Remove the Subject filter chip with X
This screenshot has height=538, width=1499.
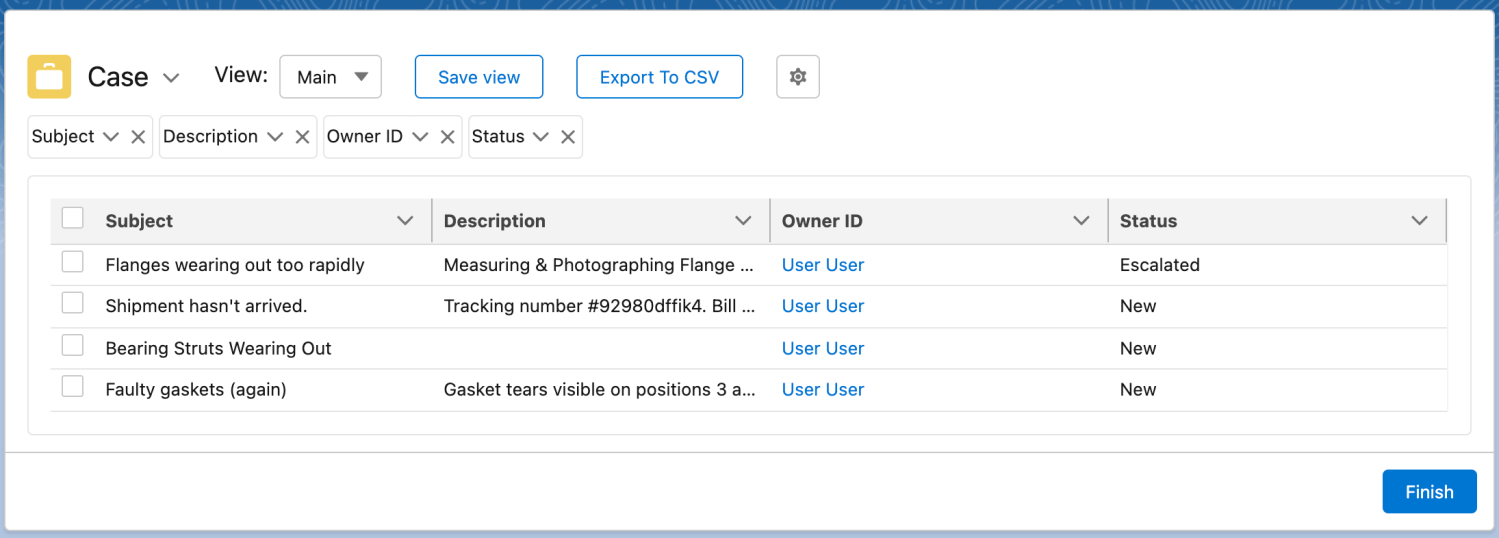coord(138,137)
